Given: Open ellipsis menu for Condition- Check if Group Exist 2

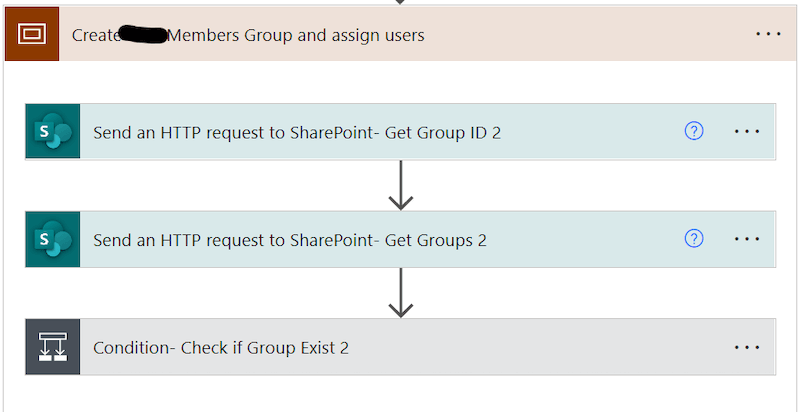Looking at the screenshot, I should click(747, 347).
